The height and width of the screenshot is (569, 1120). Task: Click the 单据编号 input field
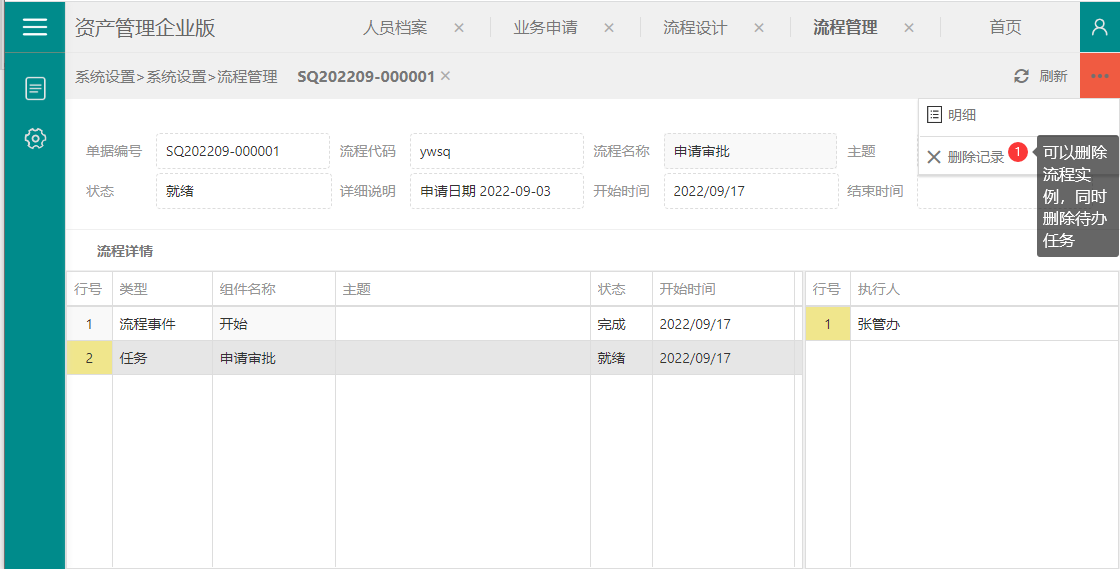[243, 152]
